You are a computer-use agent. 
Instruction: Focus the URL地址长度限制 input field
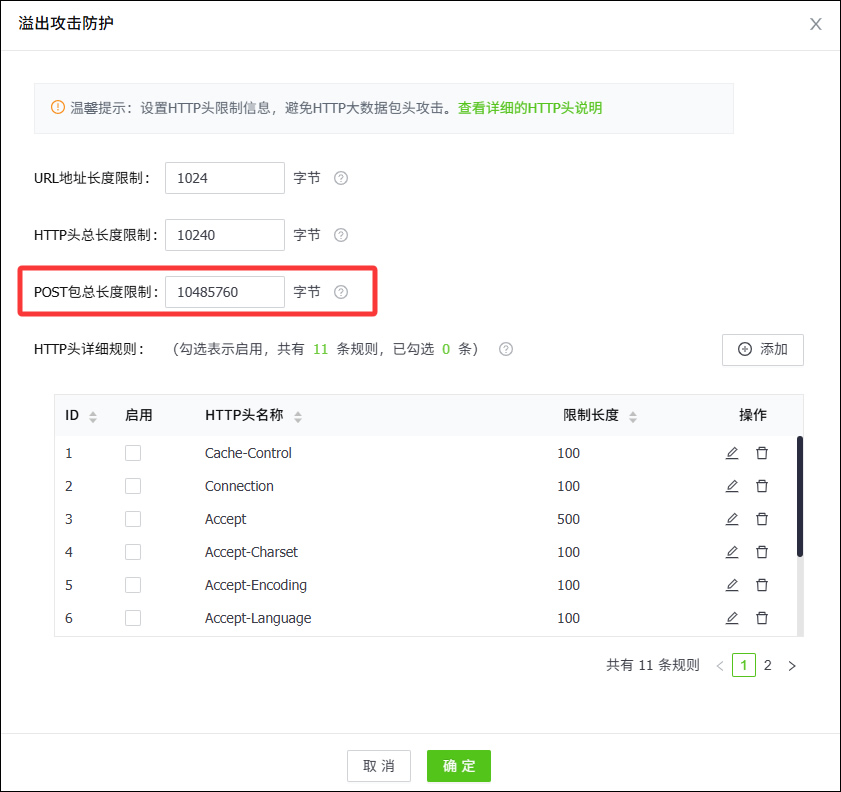click(x=225, y=178)
